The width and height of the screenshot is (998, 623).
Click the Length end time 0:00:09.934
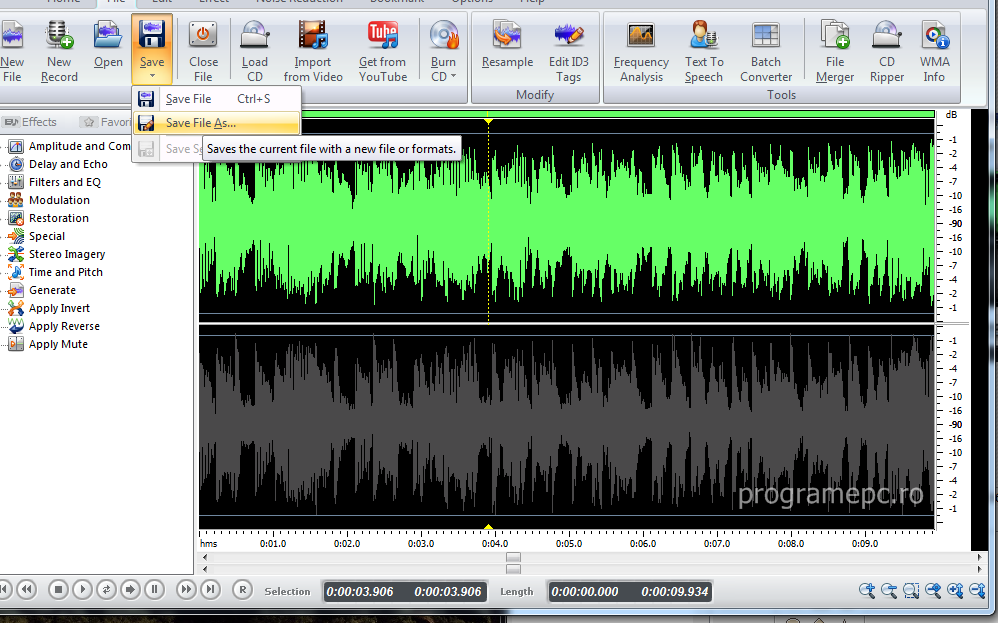(x=675, y=592)
